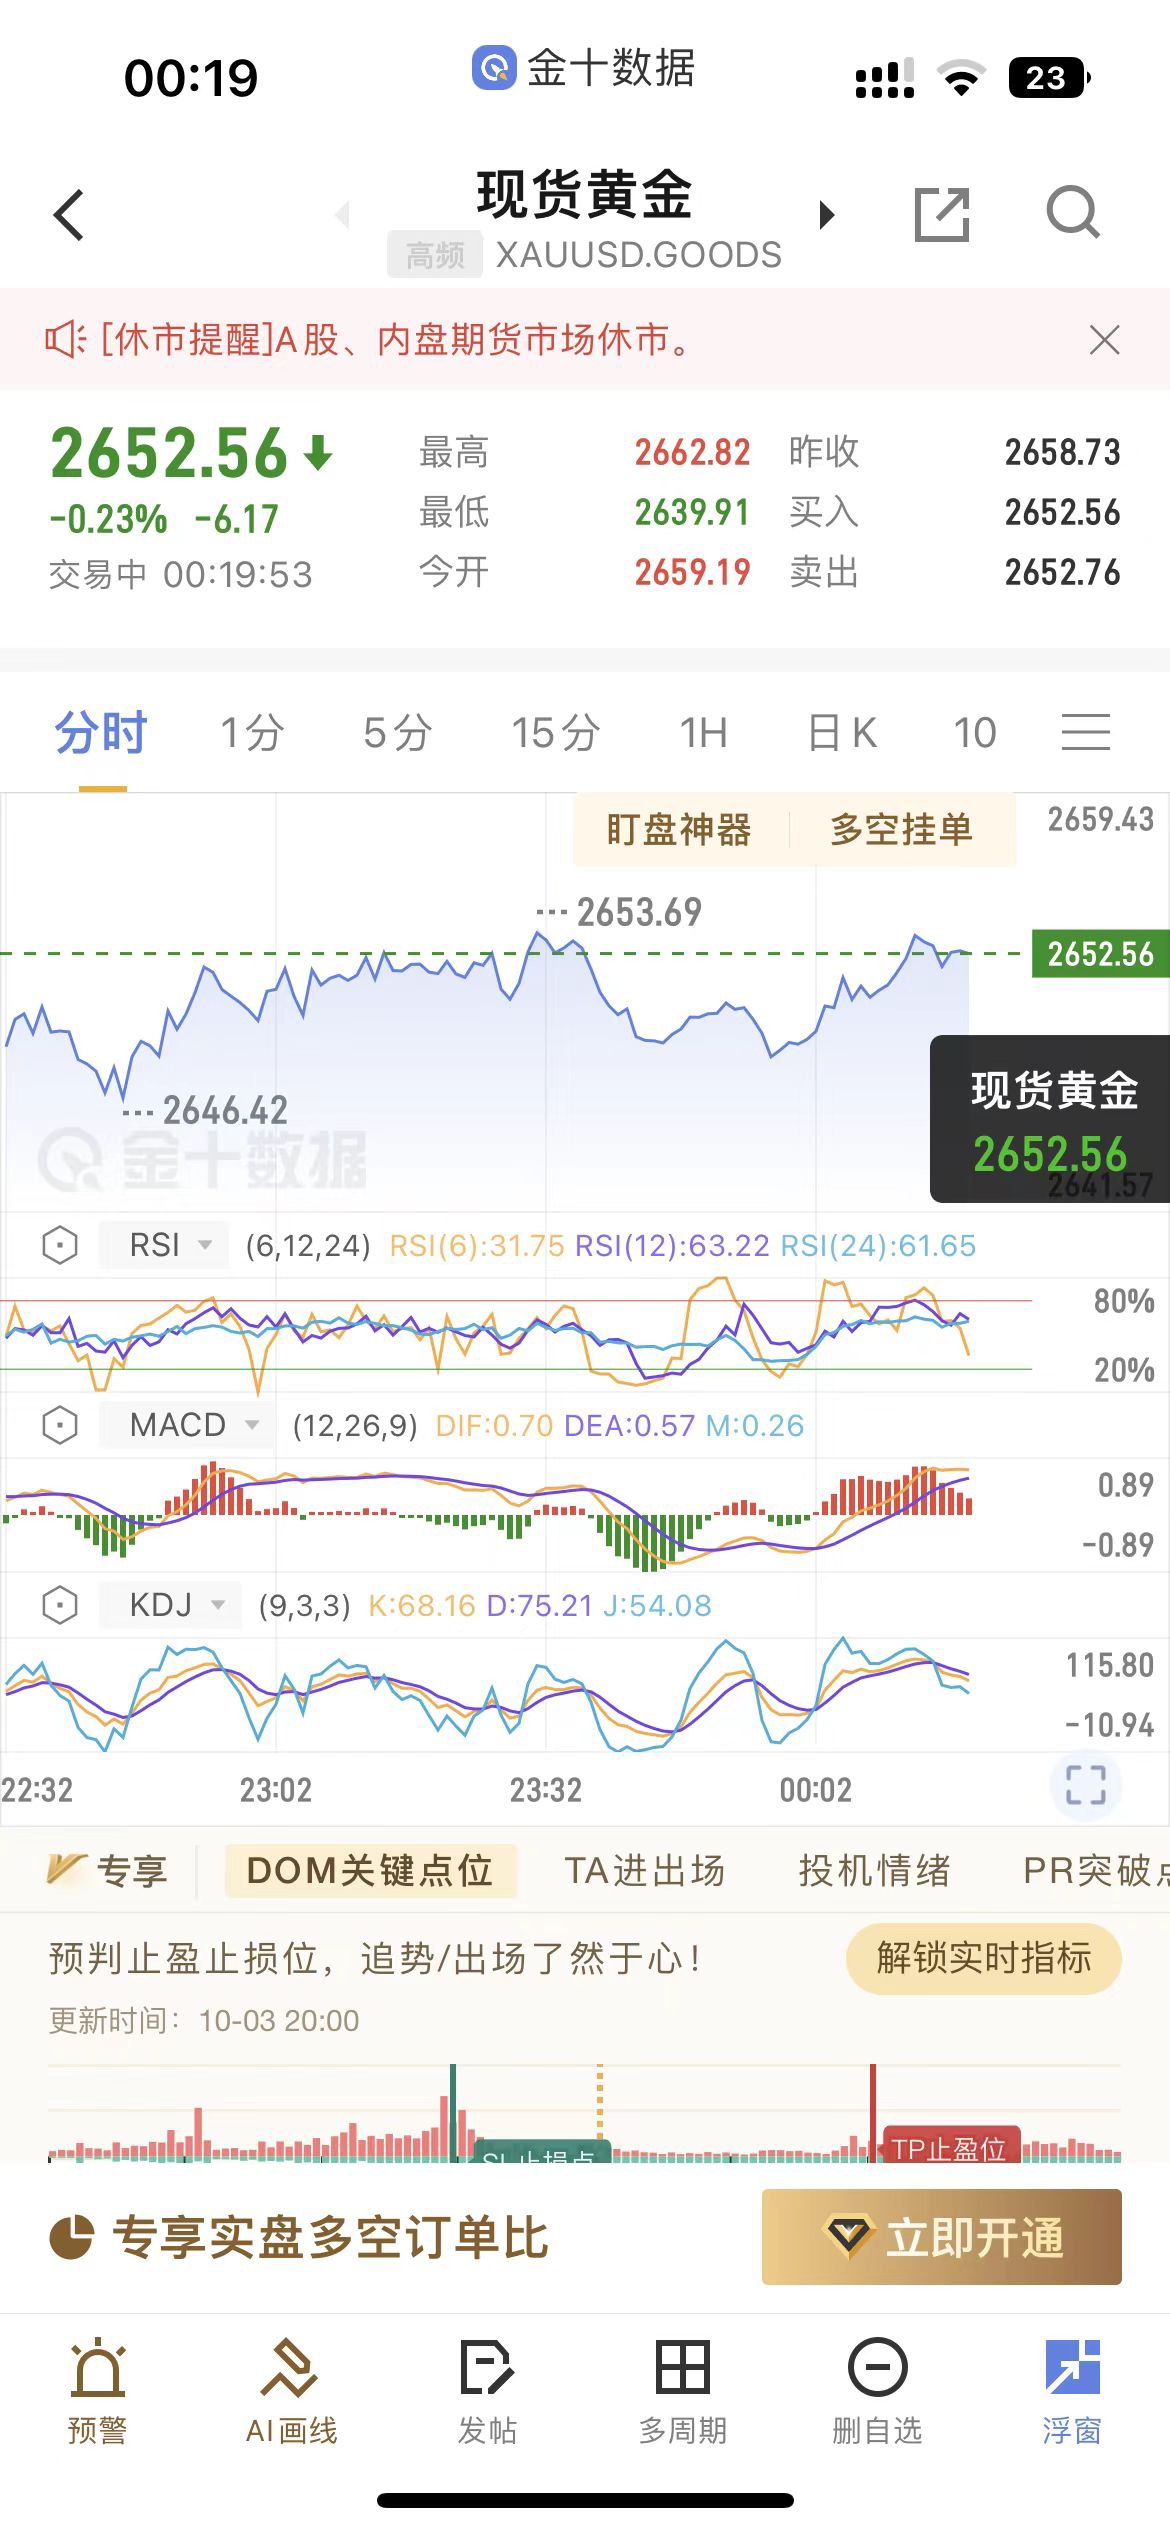The image size is (1170, 2532).
Task: Select the PR突破 tab
Action: point(1095,1870)
